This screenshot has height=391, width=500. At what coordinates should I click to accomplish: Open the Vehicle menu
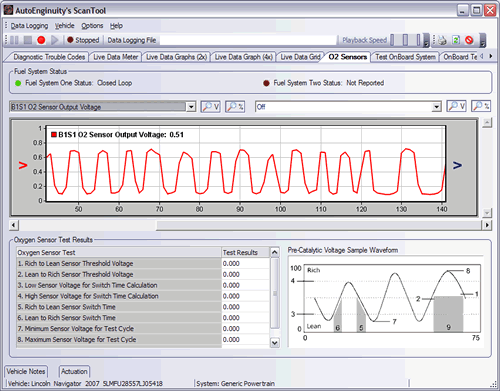point(65,26)
